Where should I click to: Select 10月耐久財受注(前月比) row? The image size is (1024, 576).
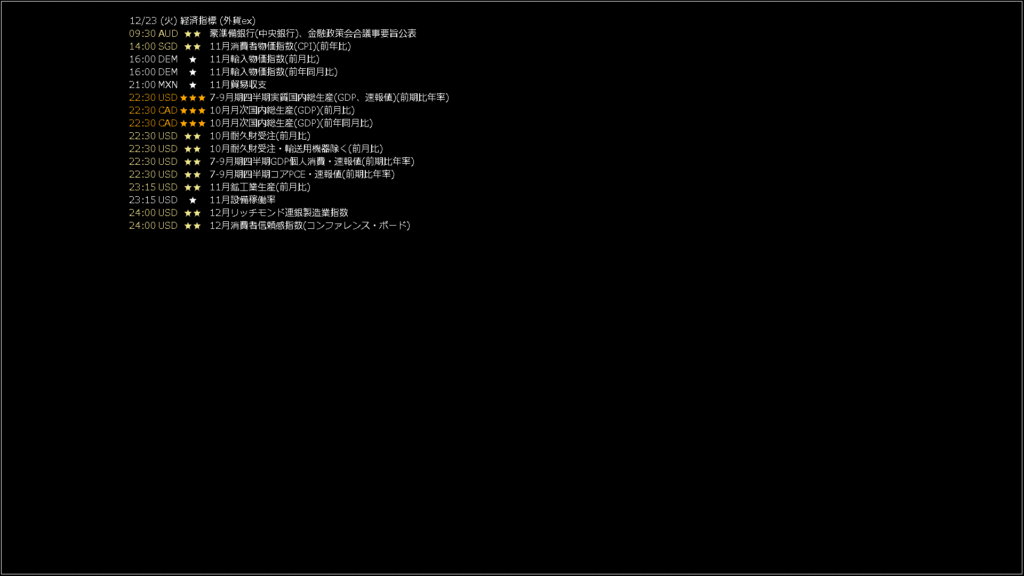pyautogui.click(x=219, y=136)
